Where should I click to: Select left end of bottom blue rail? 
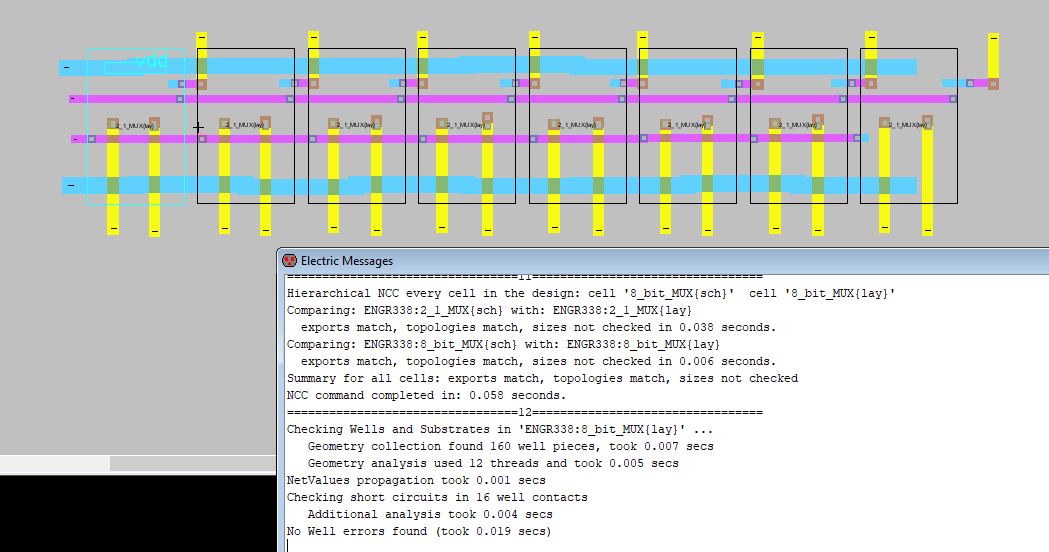[x=69, y=185]
